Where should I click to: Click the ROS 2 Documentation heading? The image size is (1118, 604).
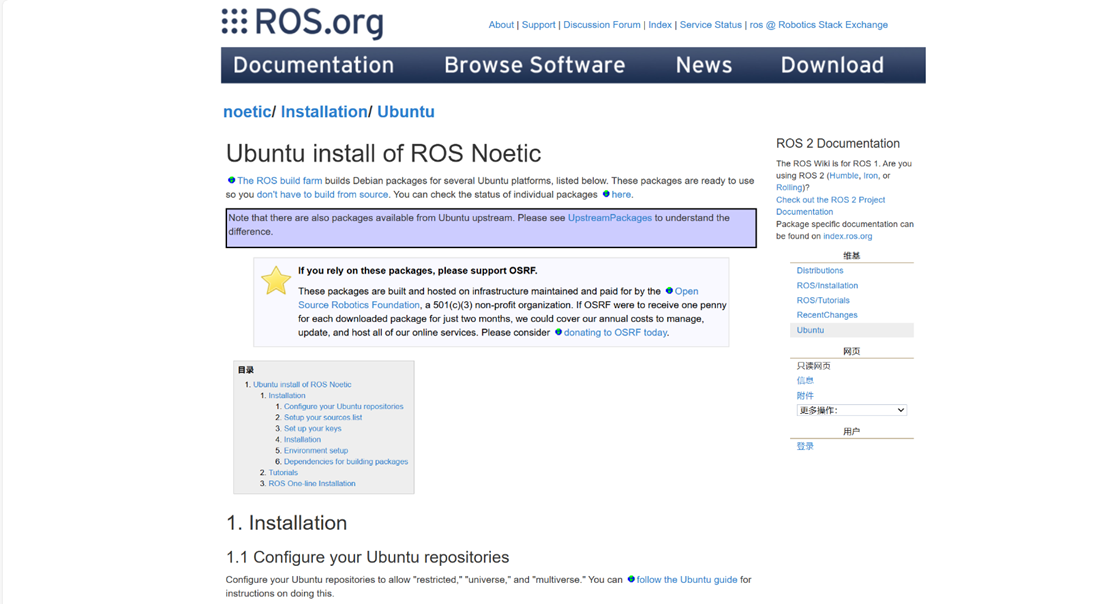838,143
